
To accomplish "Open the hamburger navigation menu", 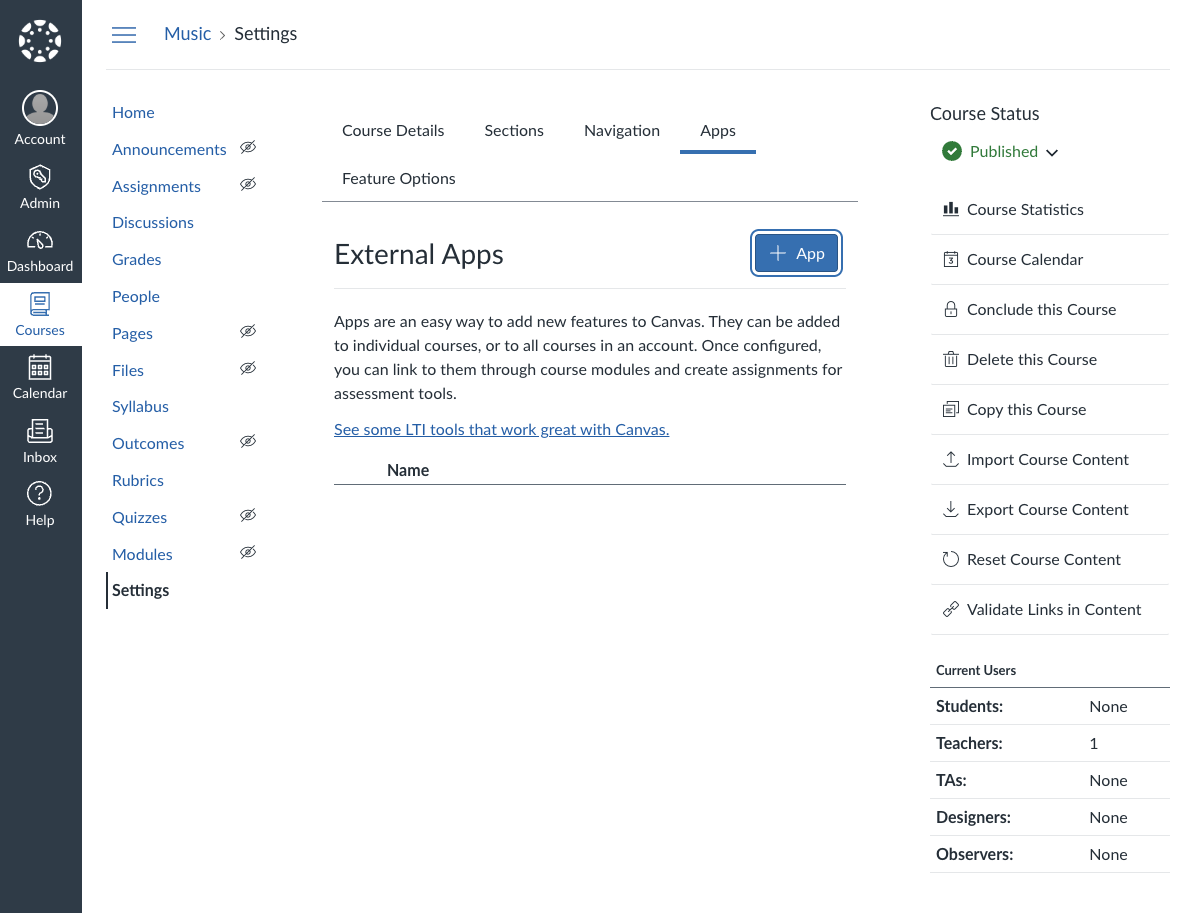I will tap(124, 34).
